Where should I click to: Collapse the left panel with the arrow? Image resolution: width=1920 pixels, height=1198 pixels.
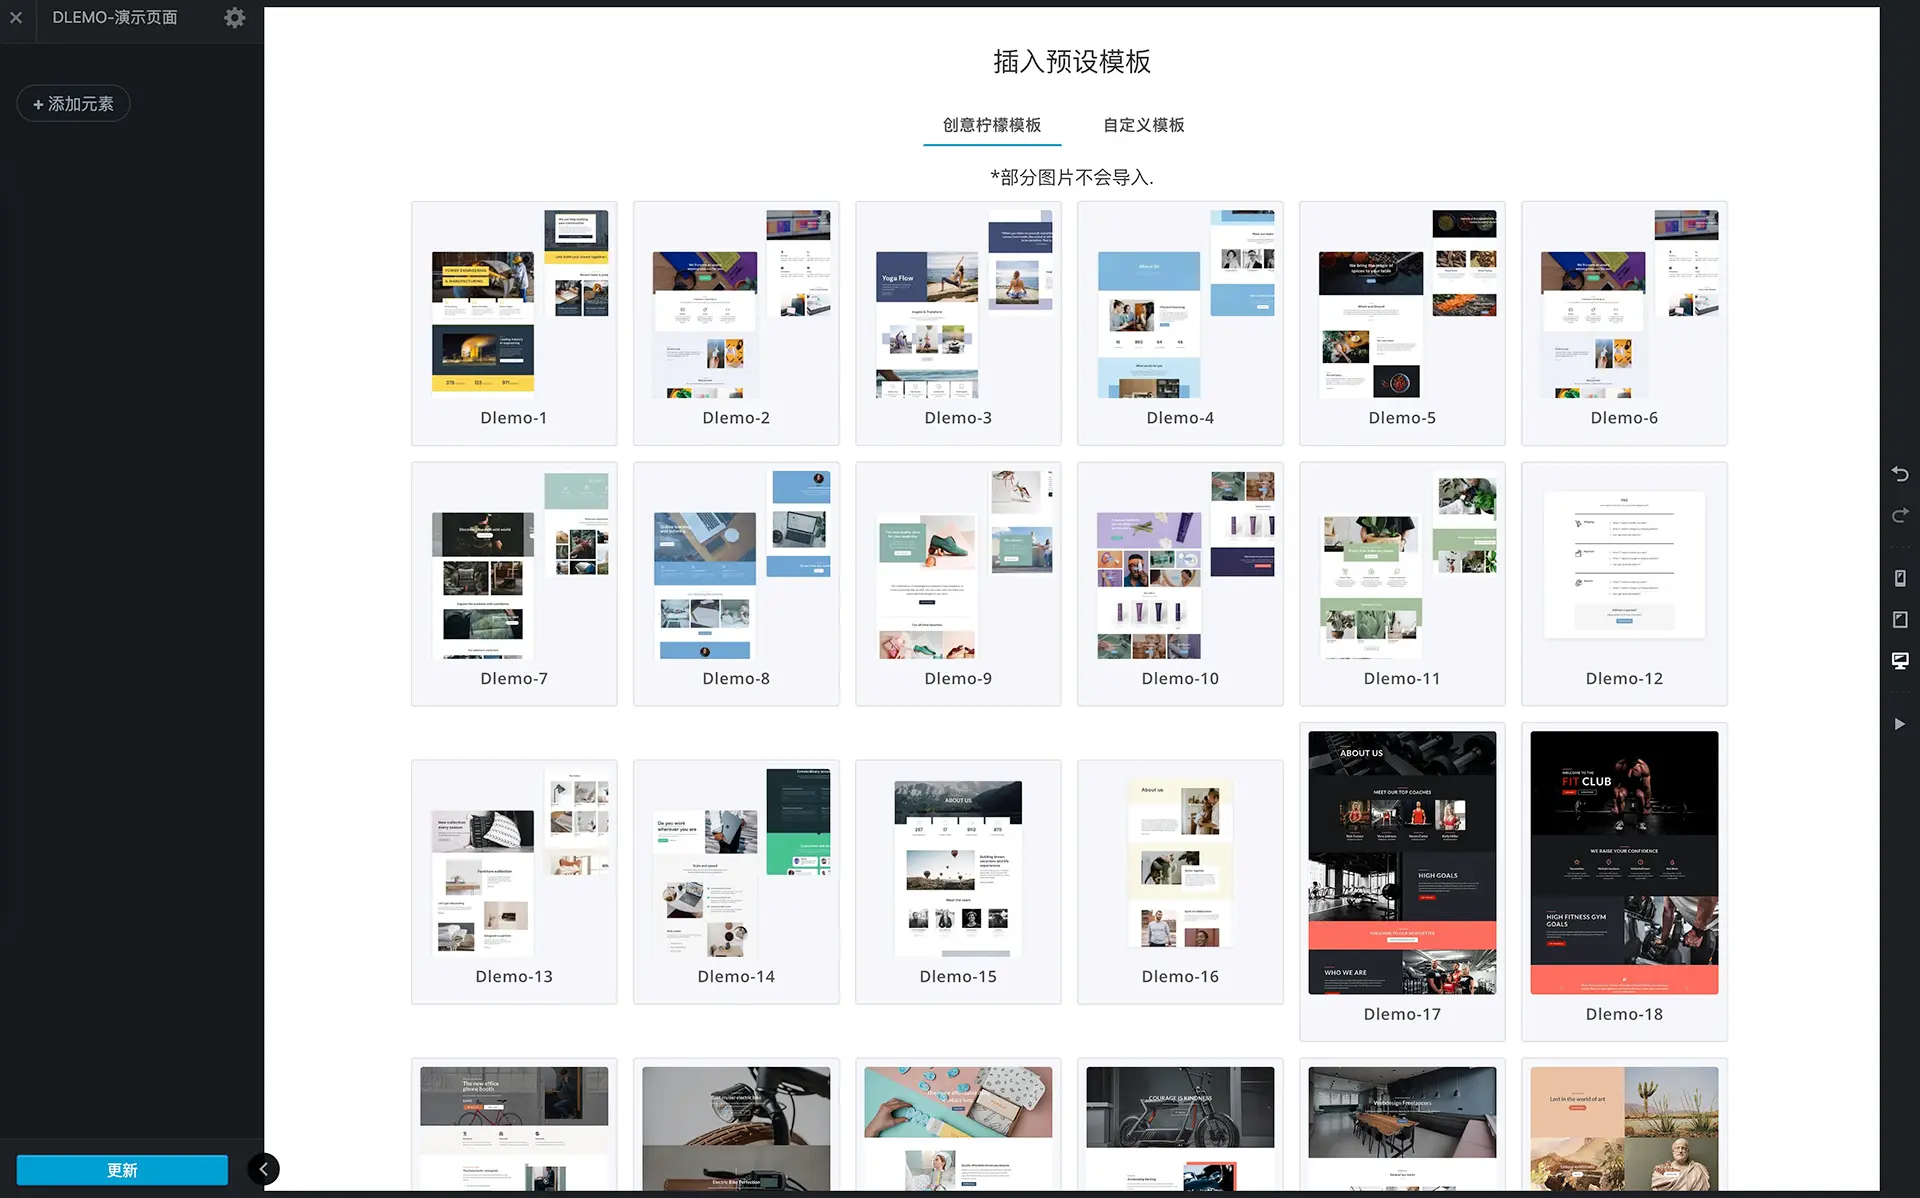click(263, 1168)
